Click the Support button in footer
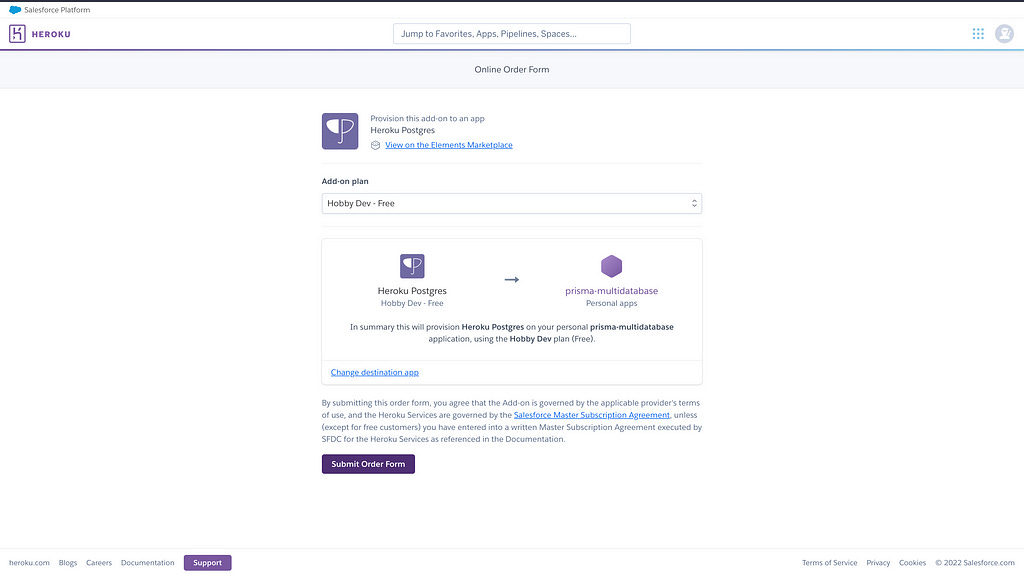This screenshot has height=577, width=1024. click(x=207, y=563)
